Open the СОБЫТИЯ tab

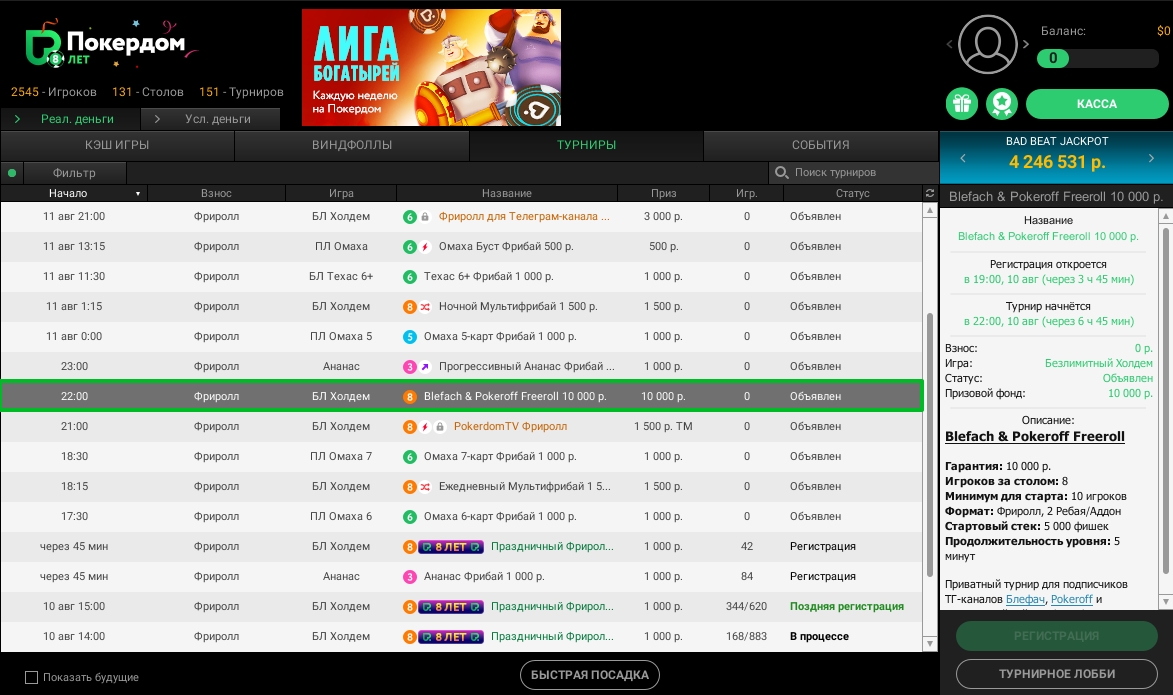point(821,145)
